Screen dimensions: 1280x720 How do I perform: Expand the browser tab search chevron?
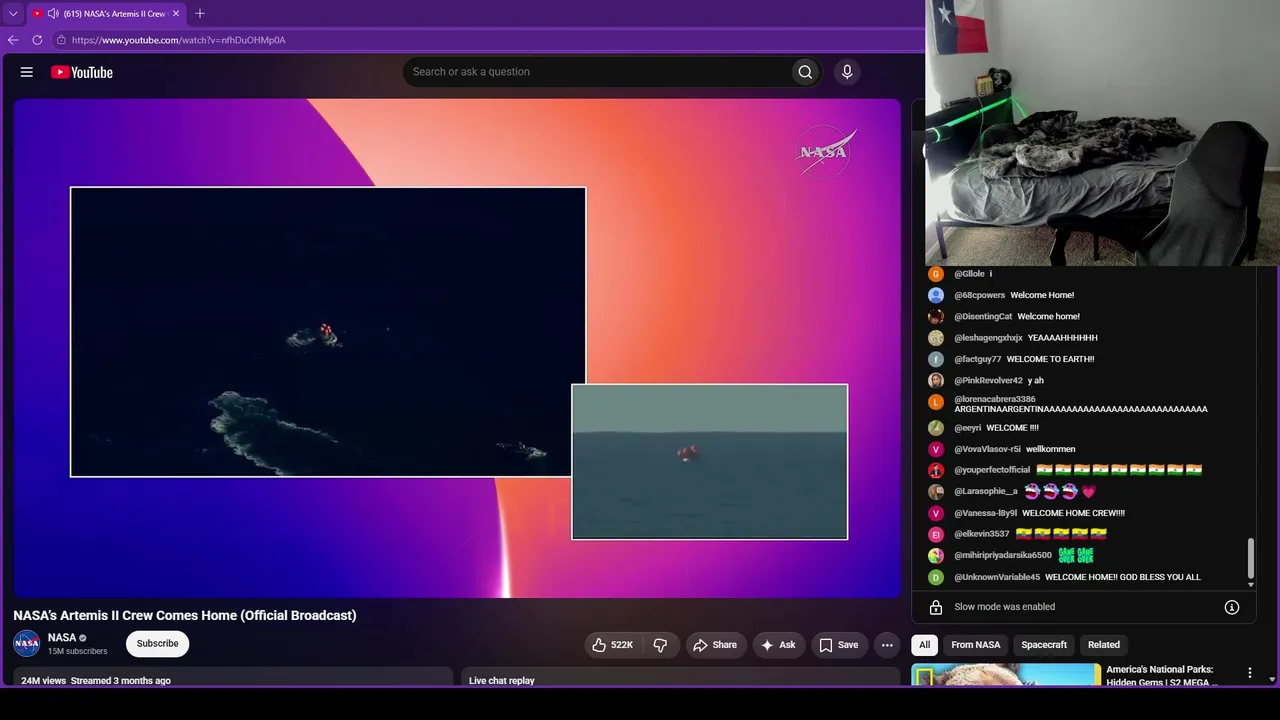[13, 14]
